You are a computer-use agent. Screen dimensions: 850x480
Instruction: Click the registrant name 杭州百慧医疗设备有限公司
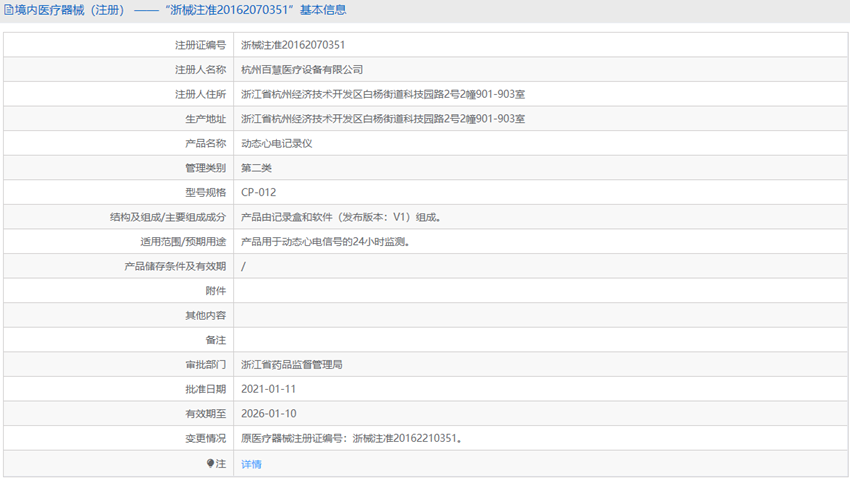tap(302, 69)
